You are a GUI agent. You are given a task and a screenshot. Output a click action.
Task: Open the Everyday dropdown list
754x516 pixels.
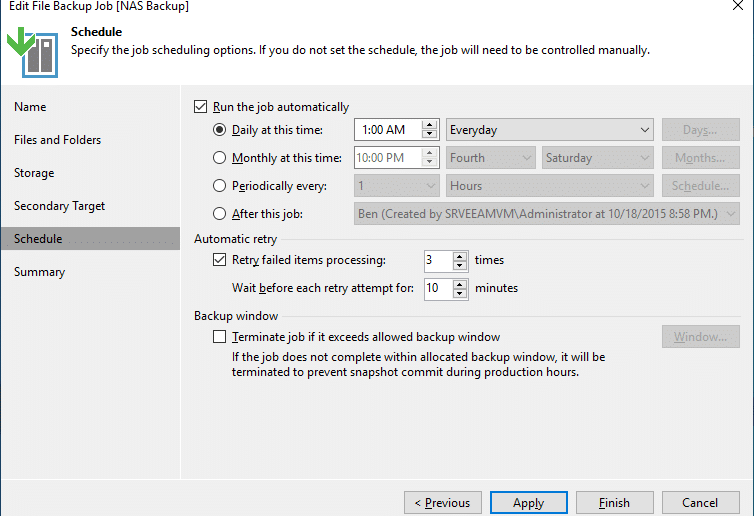pyautogui.click(x=550, y=130)
